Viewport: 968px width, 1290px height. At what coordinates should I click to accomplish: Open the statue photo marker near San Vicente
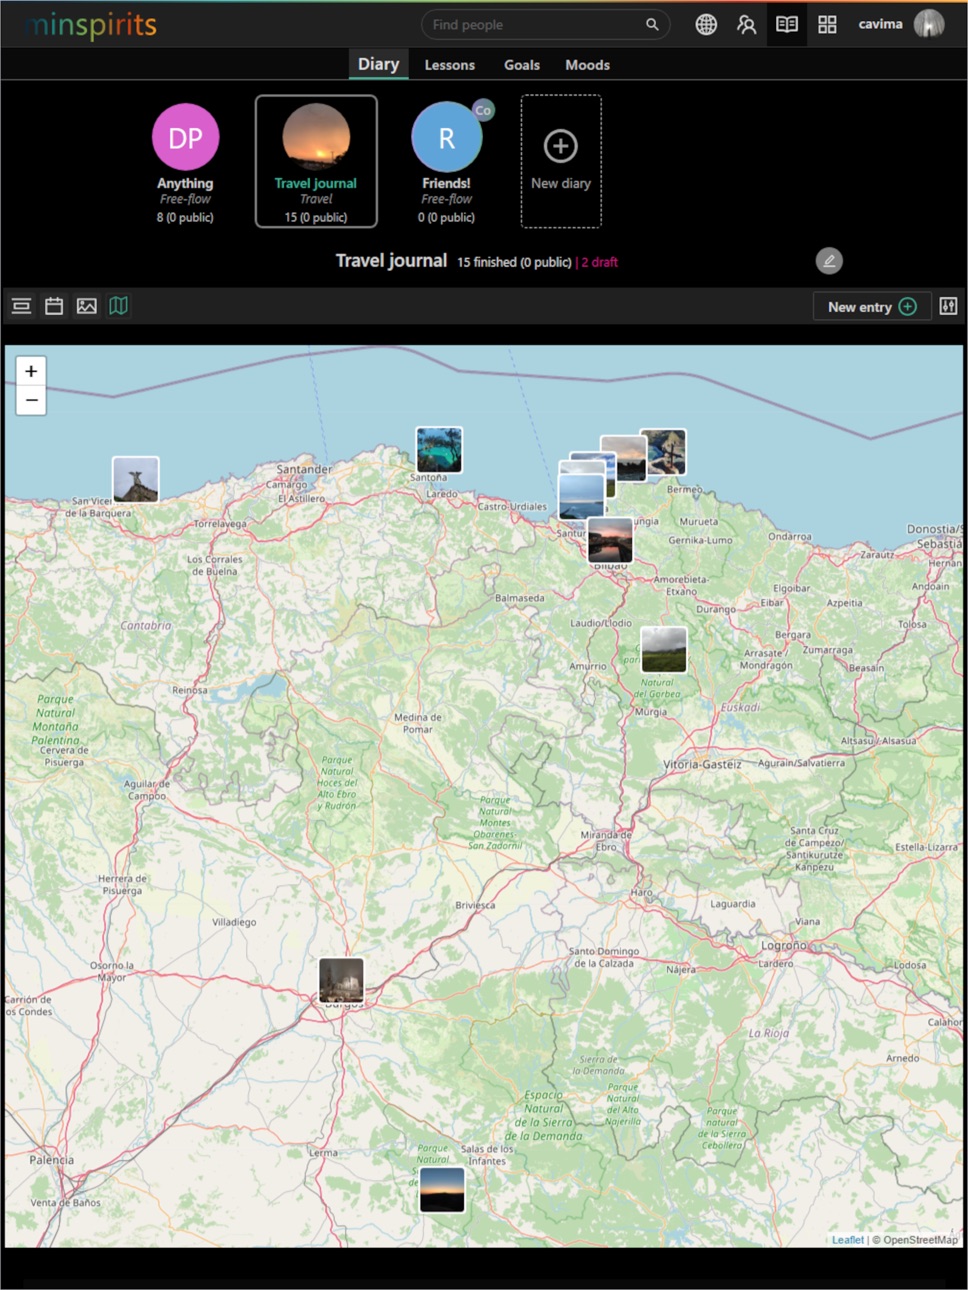pyautogui.click(x=136, y=479)
